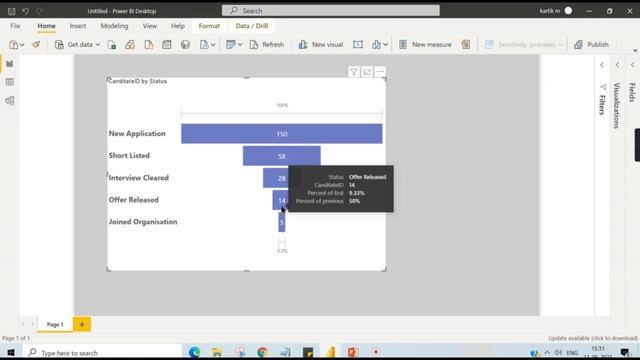The image size is (640, 360).
Task: Select the Insert ribbon tab
Action: (x=78, y=26)
